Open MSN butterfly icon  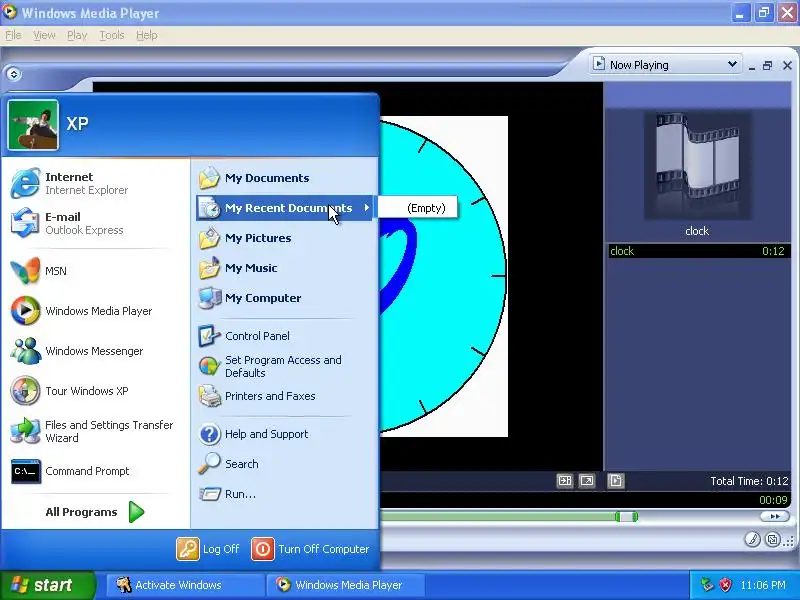[x=25, y=271]
